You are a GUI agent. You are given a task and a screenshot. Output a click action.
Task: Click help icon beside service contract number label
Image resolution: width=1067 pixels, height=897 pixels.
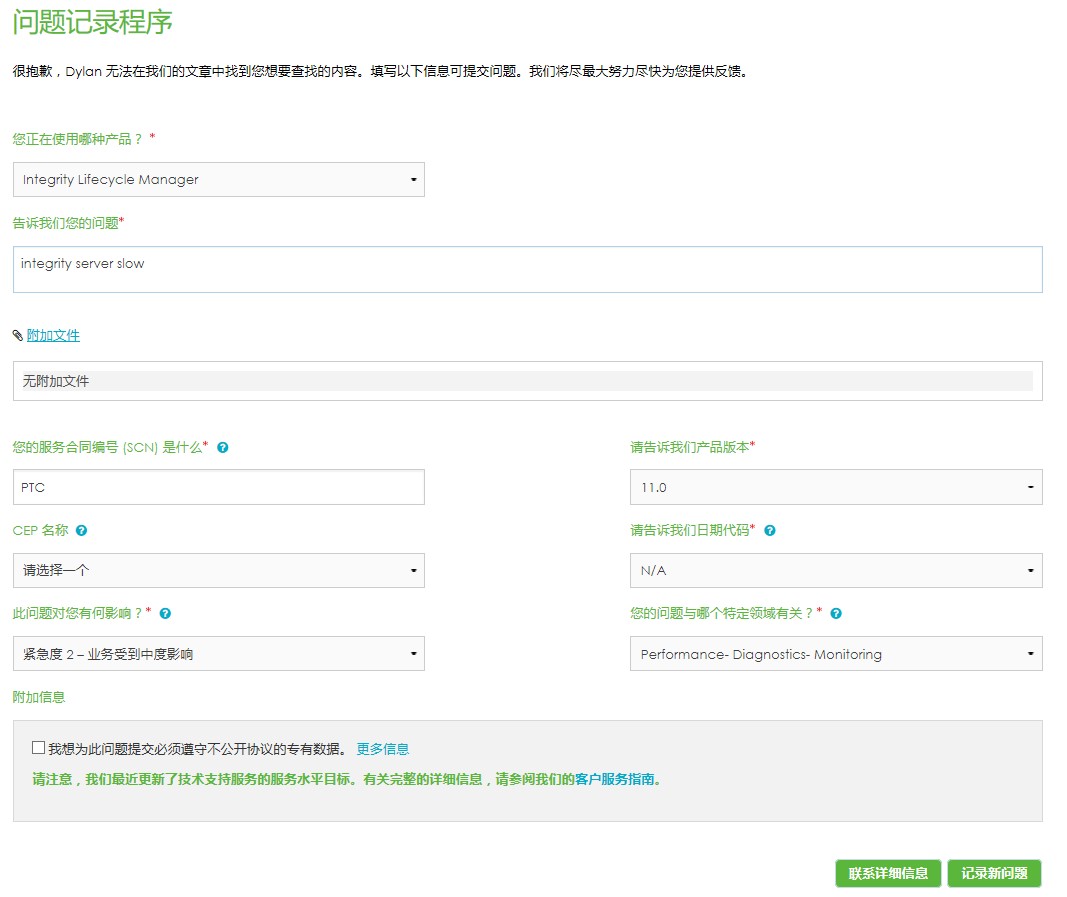click(223, 448)
